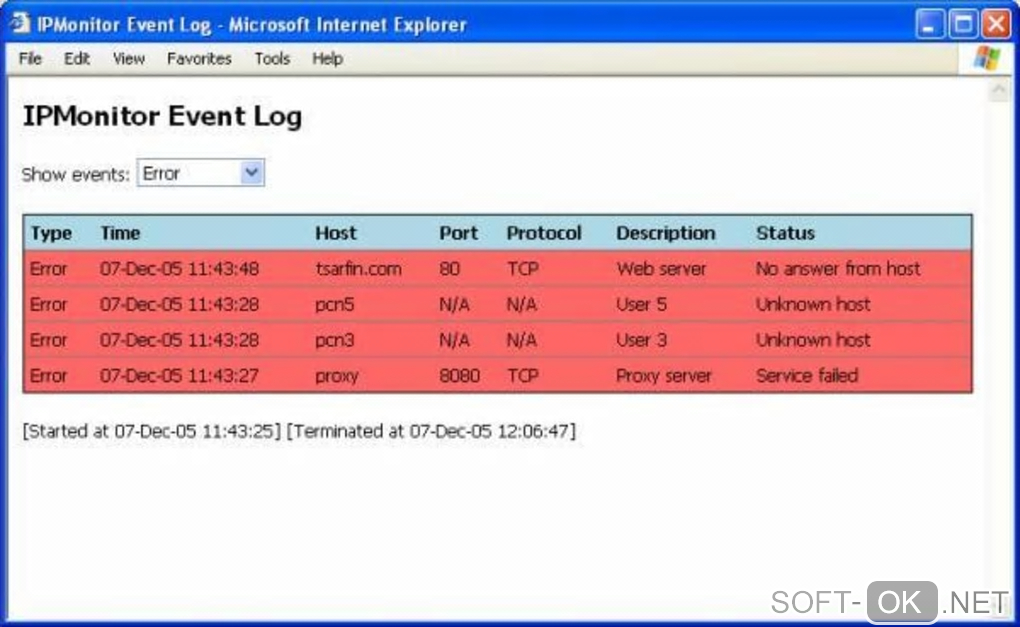Click the Internet Explorer page icon in title bar
1020x627 pixels.
coord(20,24)
